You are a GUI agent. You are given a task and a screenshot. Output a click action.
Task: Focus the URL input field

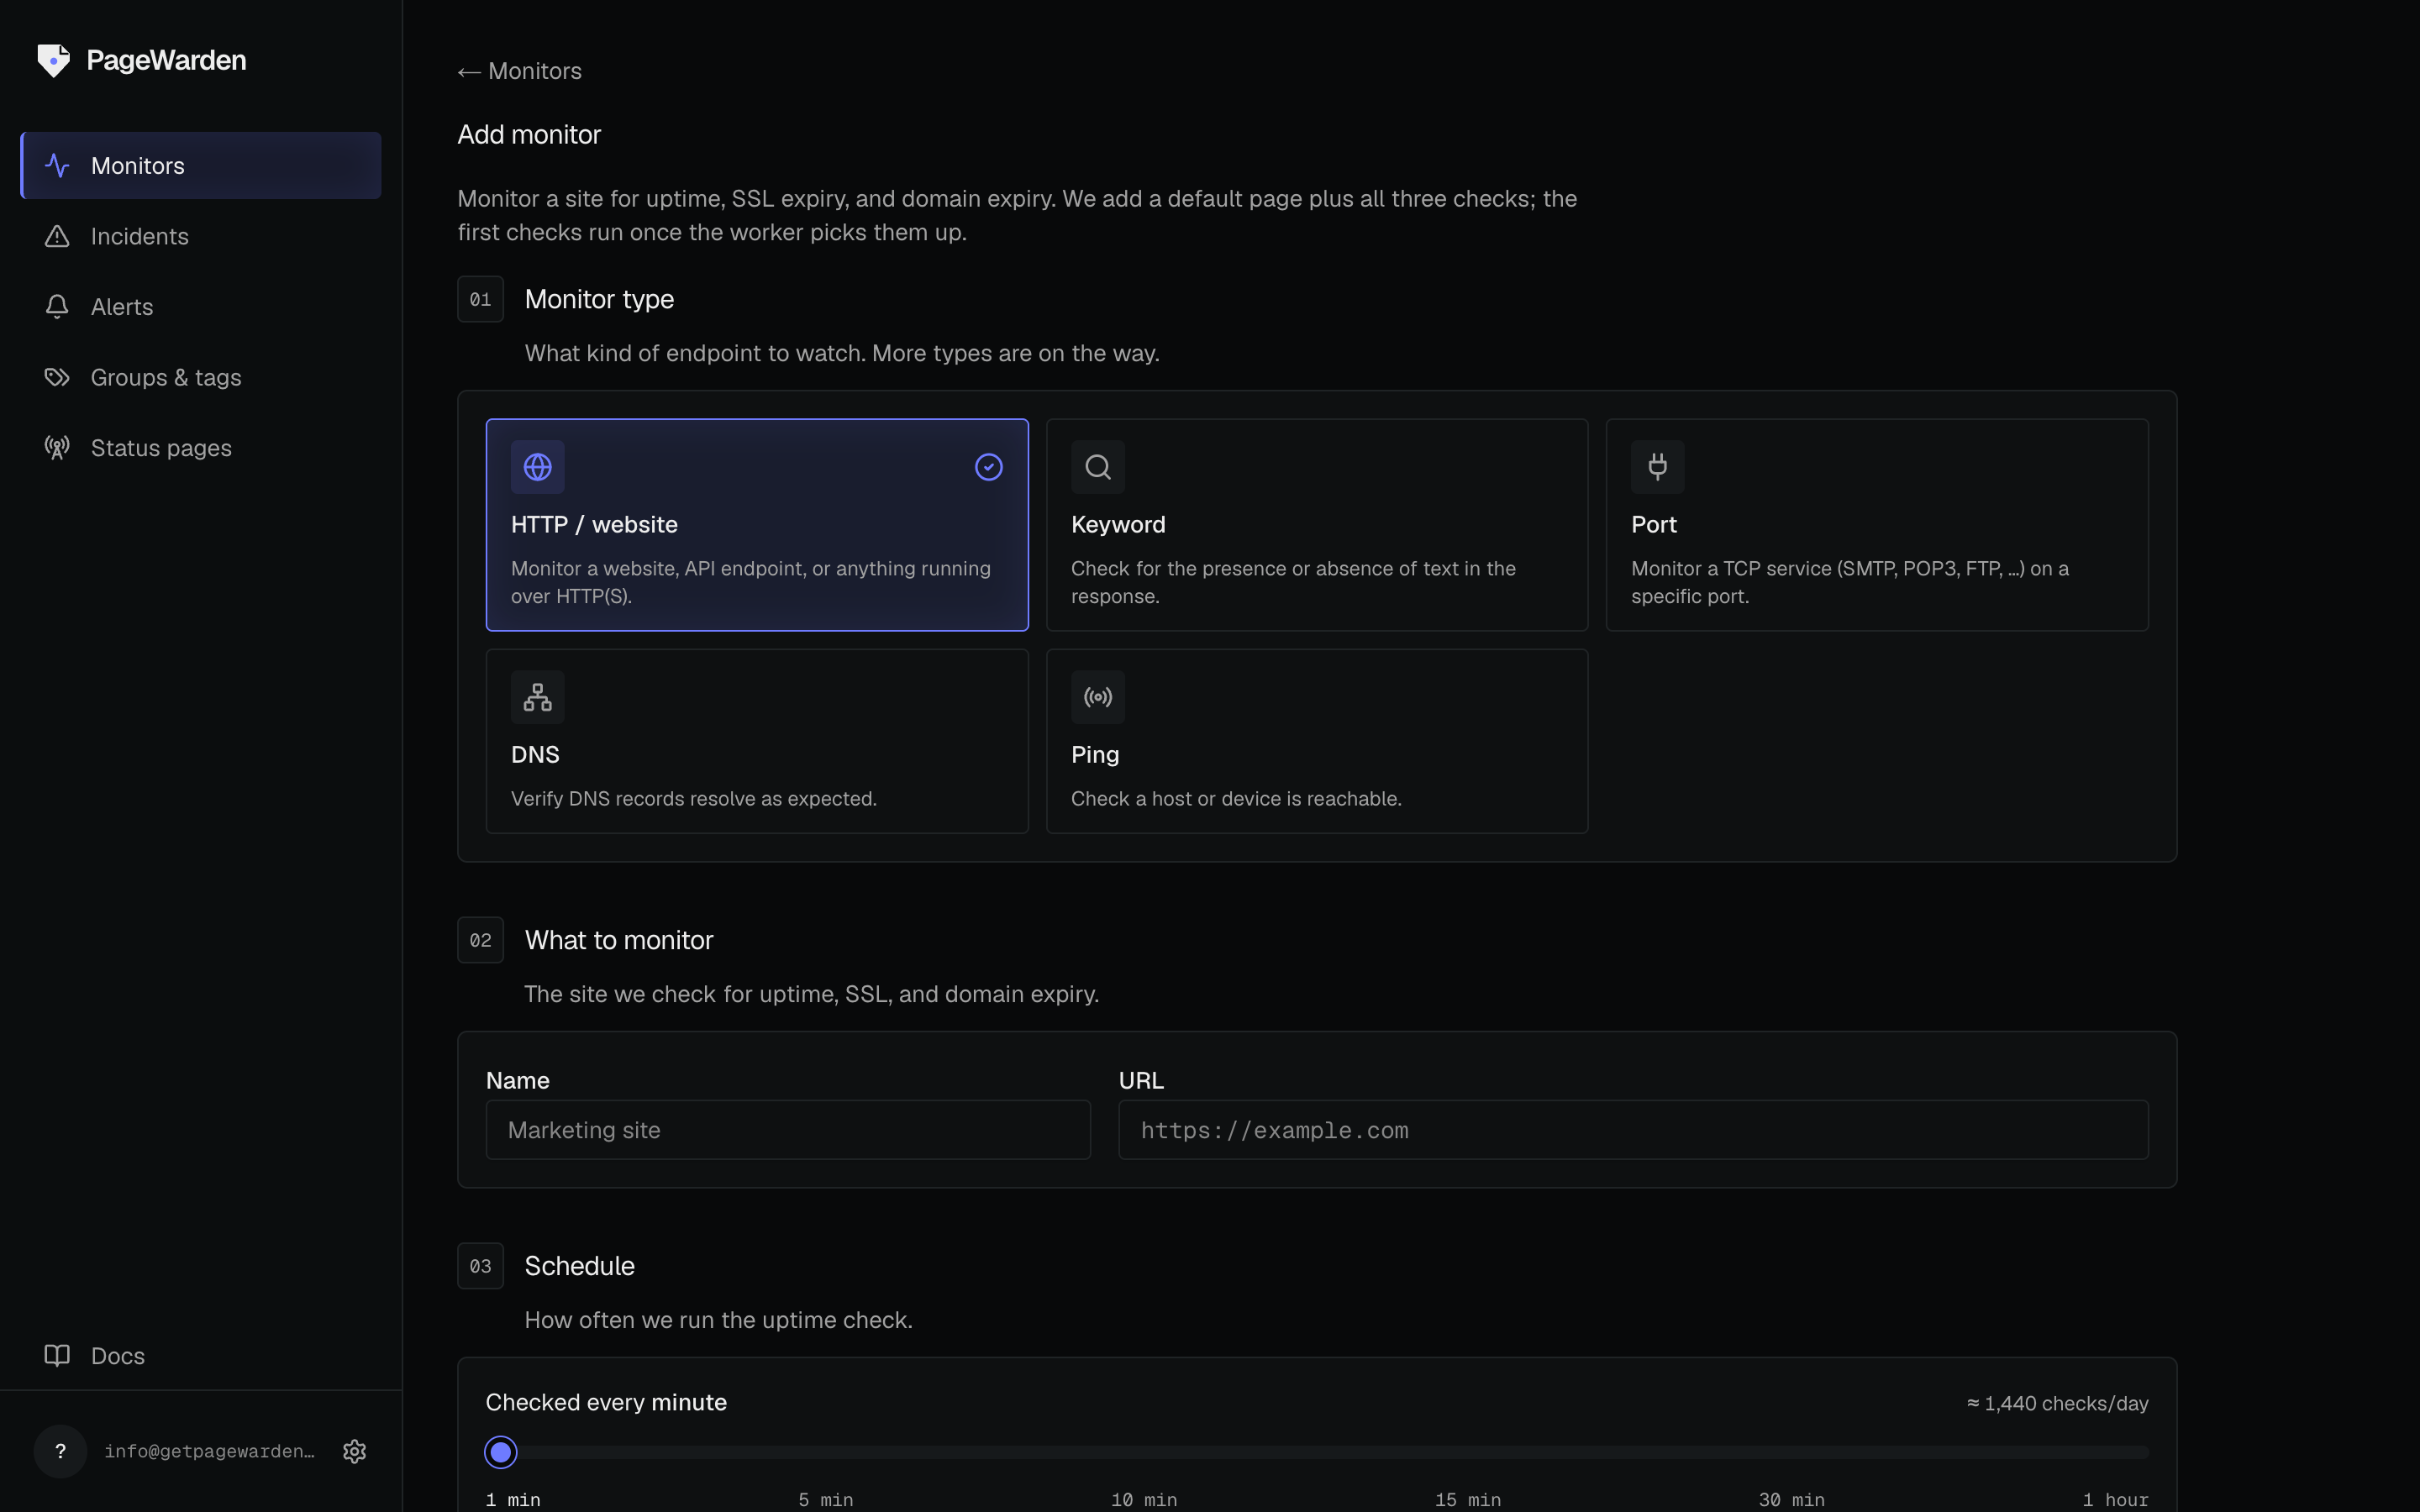1633,1130
